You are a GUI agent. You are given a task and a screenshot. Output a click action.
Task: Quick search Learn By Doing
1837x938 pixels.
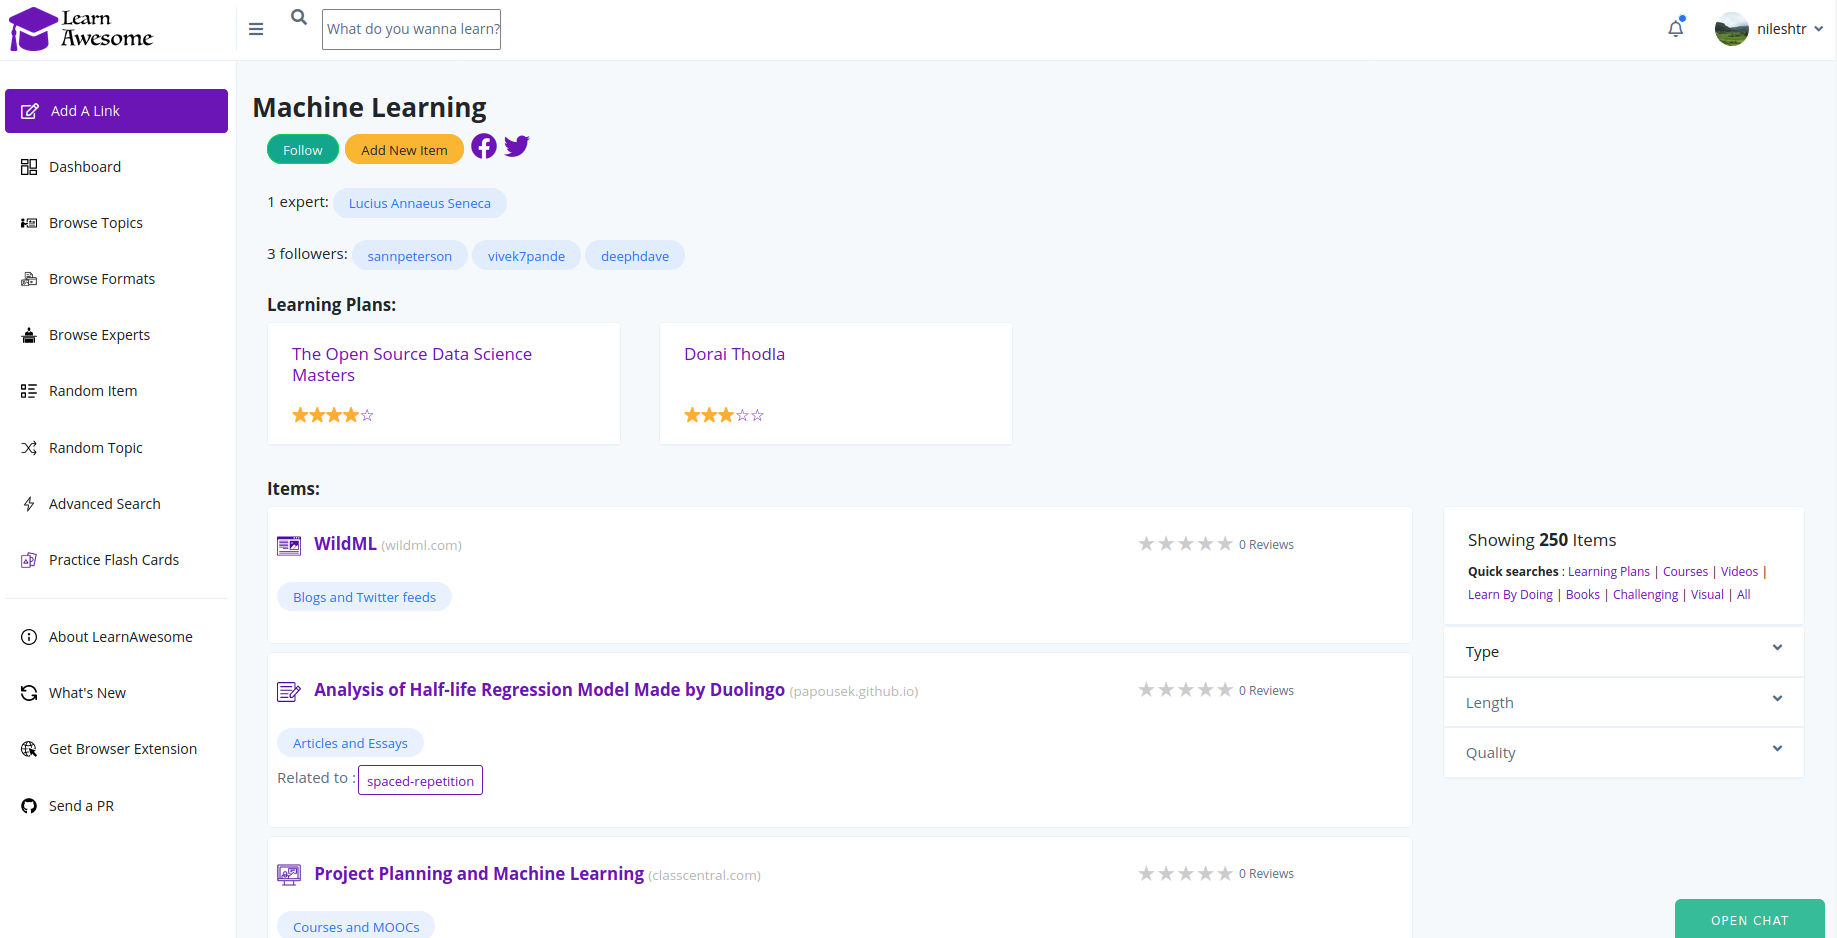pos(1510,595)
